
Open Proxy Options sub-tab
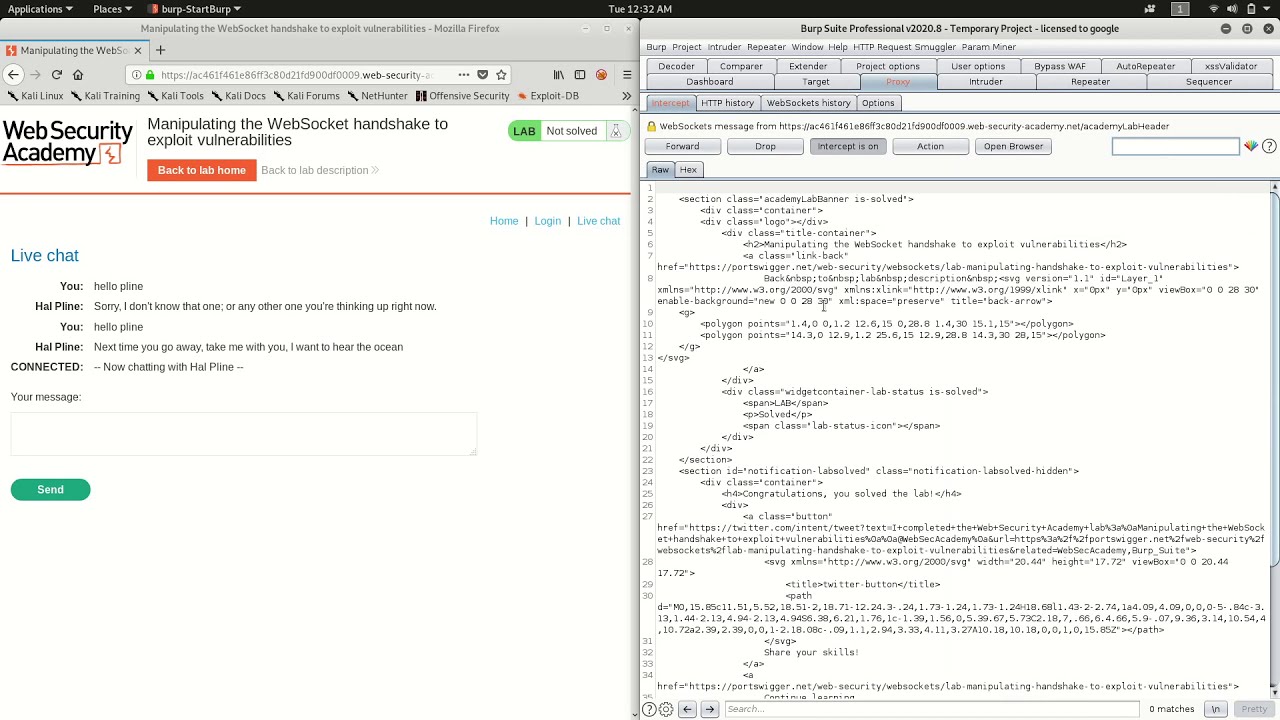878,103
